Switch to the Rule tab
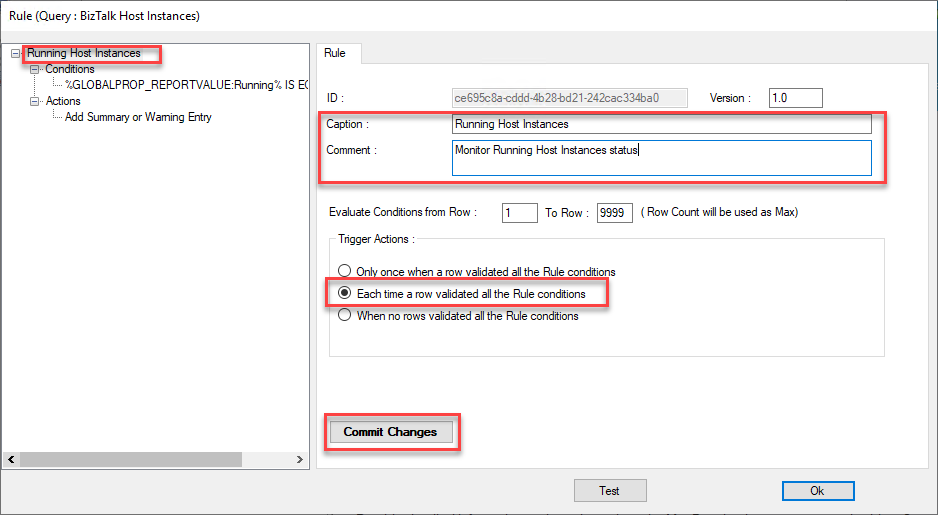938x515 pixels. [x=335, y=52]
